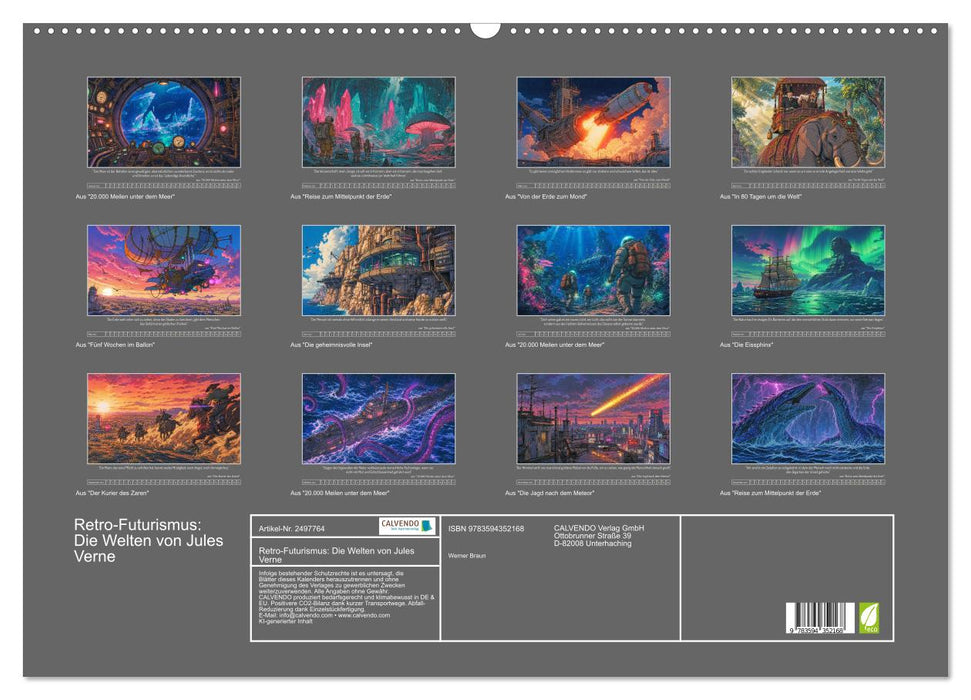
Task: Open the airship balloon at sunset thumbnail
Action: tap(163, 270)
